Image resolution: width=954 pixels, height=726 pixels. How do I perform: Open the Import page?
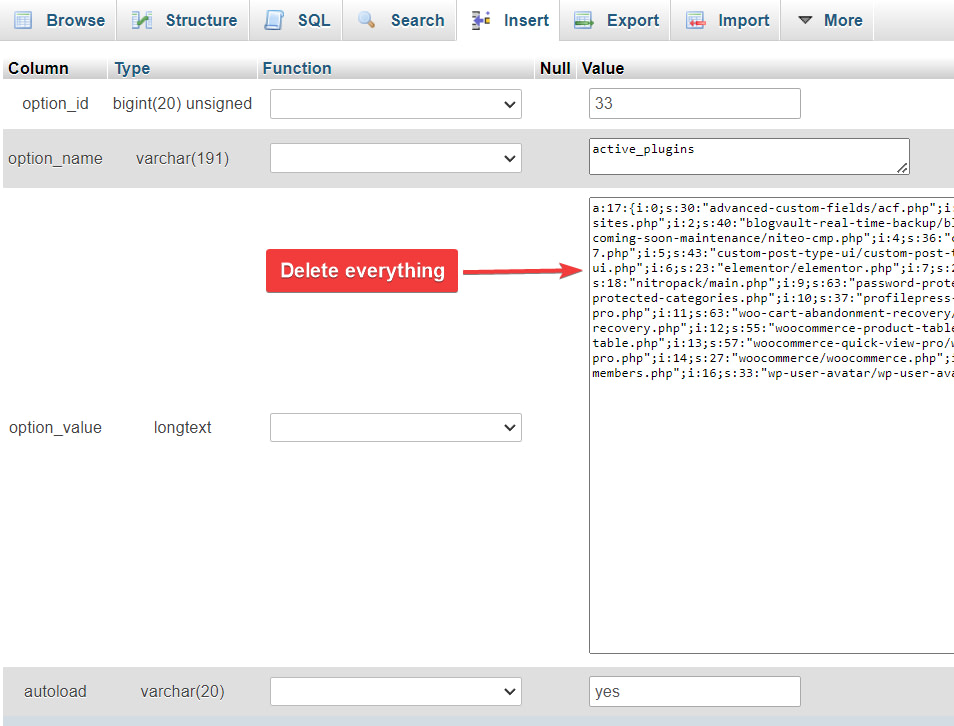coord(726,19)
